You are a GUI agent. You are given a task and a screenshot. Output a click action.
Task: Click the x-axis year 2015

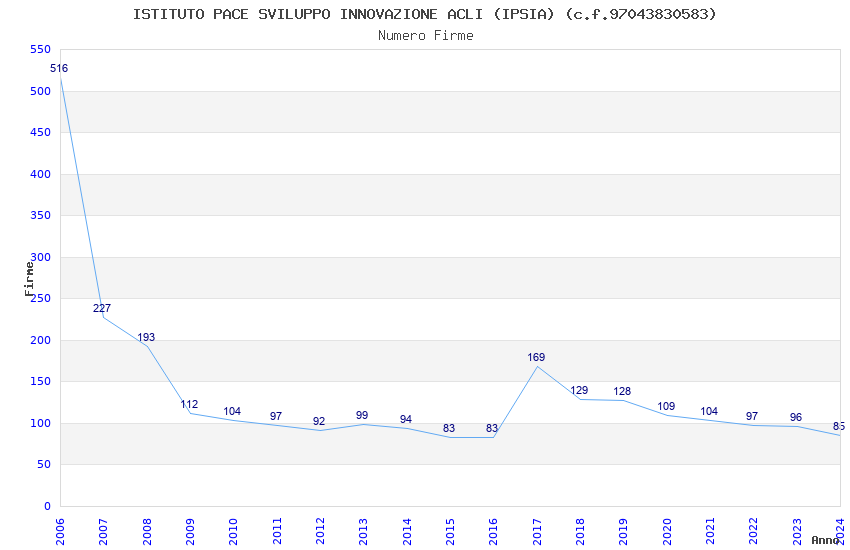[450, 532]
